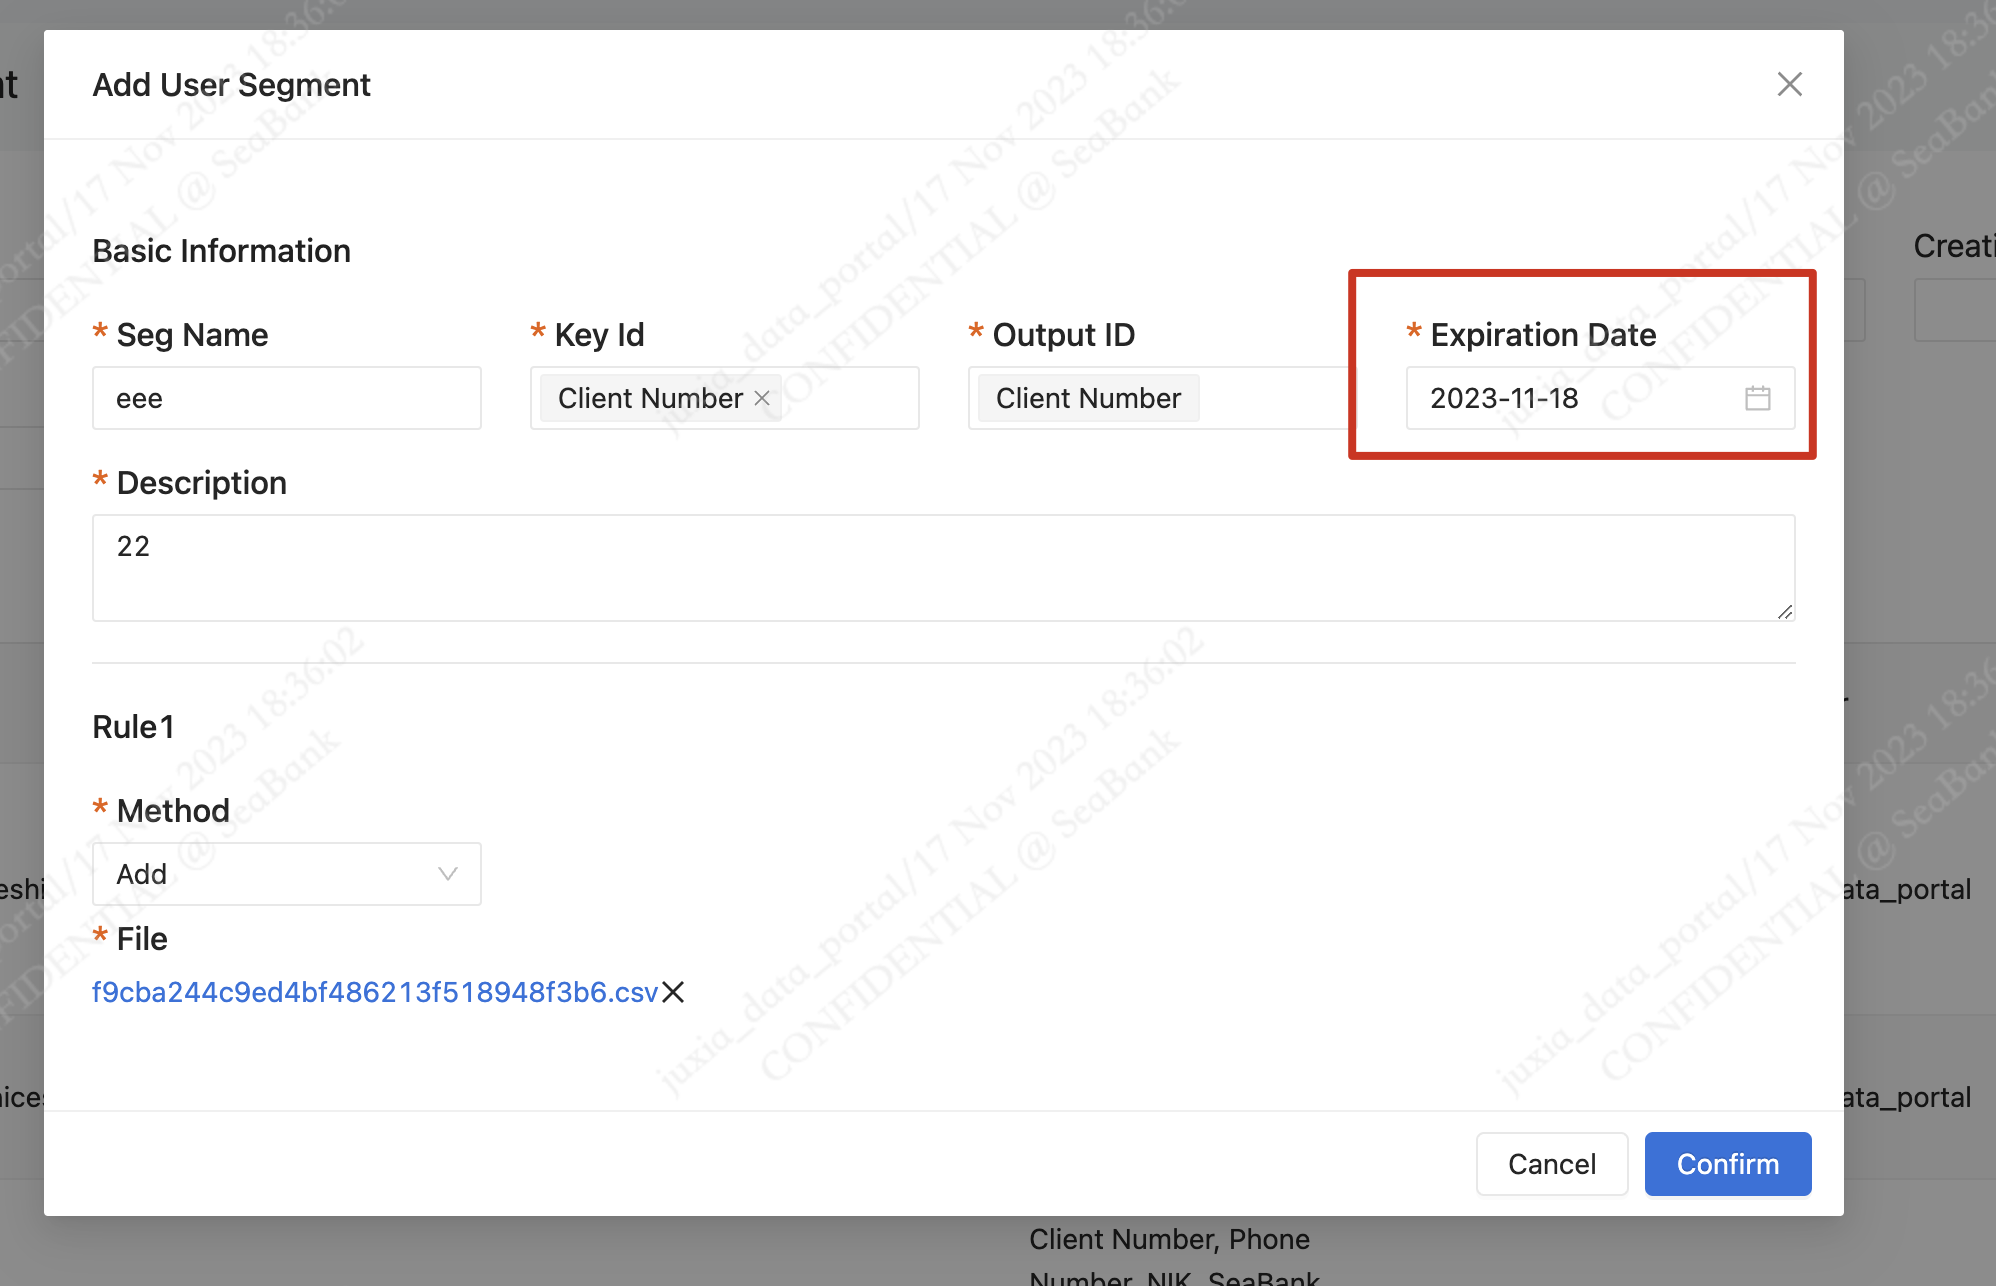Click the Seg Name input field
1996x1286 pixels.
pyautogui.click(x=287, y=398)
